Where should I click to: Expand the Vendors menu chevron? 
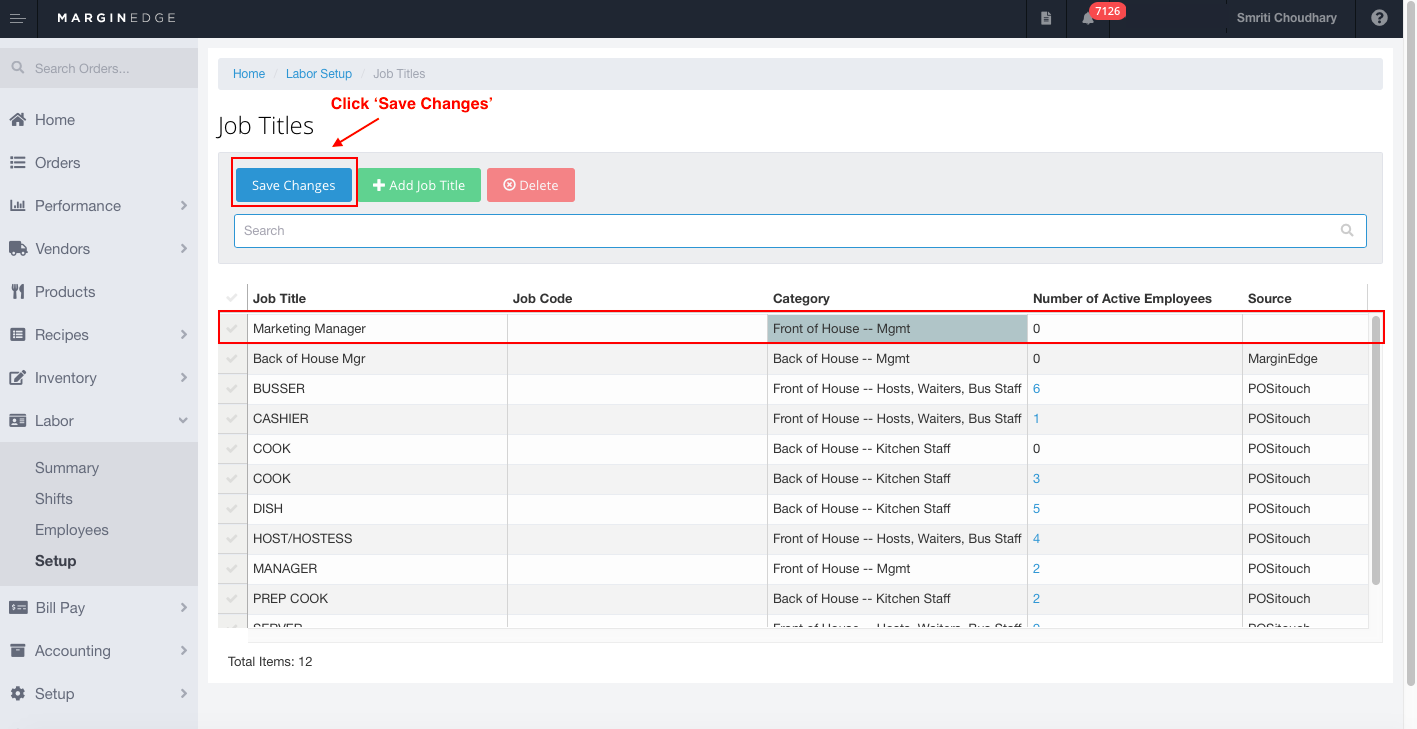[x=184, y=249]
